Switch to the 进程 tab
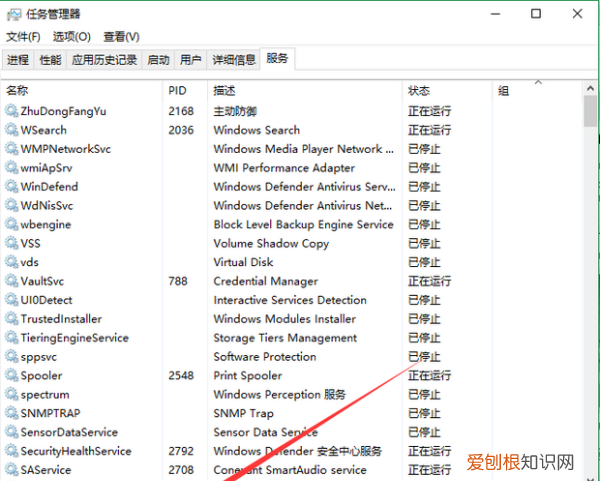This screenshot has height=481, width=600. (18, 60)
